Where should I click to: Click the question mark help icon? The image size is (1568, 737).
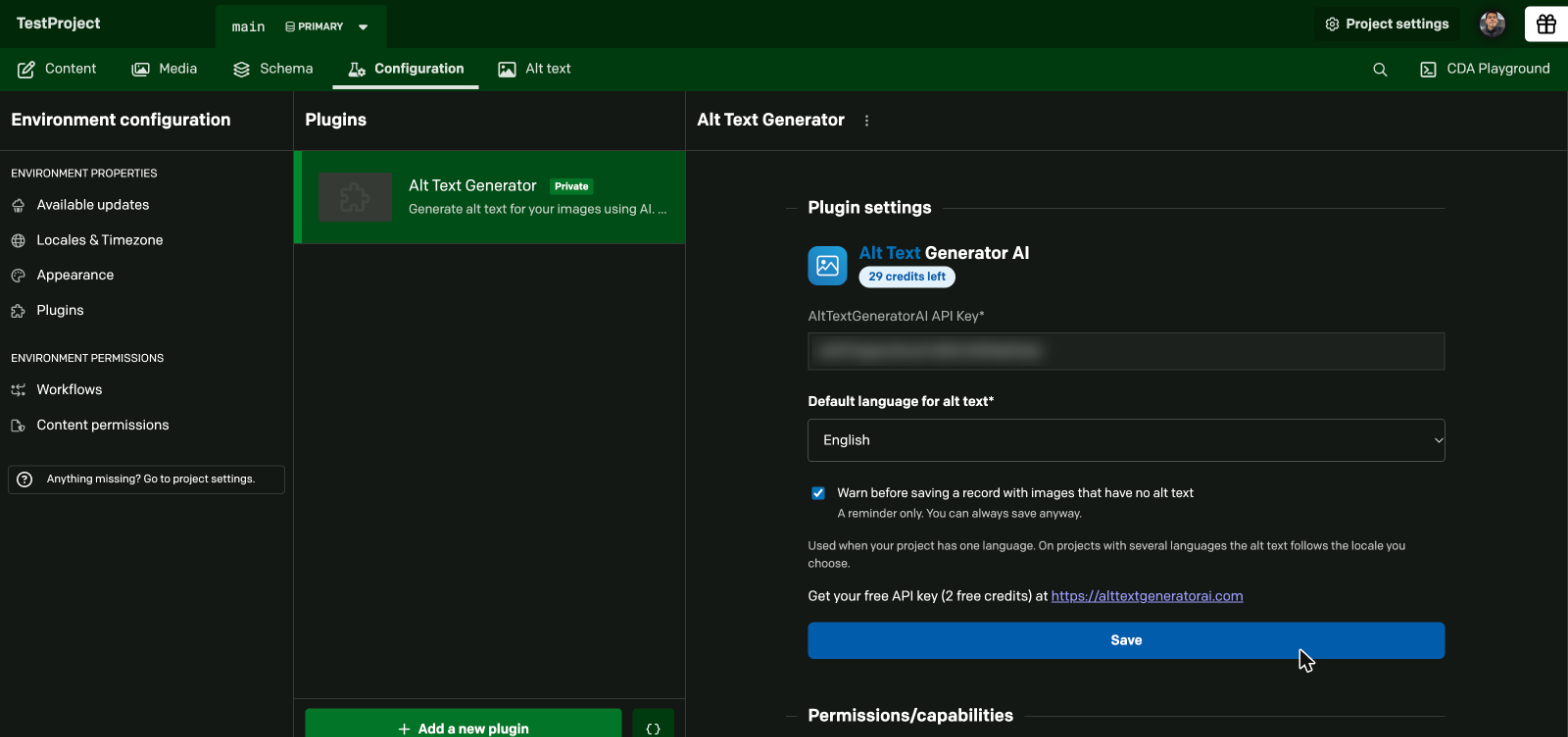click(x=25, y=479)
